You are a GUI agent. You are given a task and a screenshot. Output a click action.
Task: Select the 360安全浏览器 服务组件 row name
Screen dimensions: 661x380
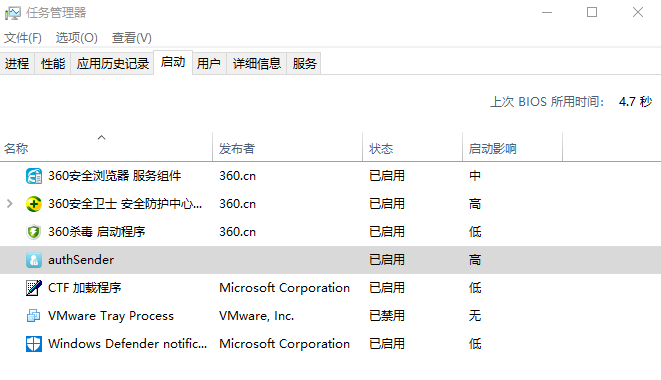[115, 176]
